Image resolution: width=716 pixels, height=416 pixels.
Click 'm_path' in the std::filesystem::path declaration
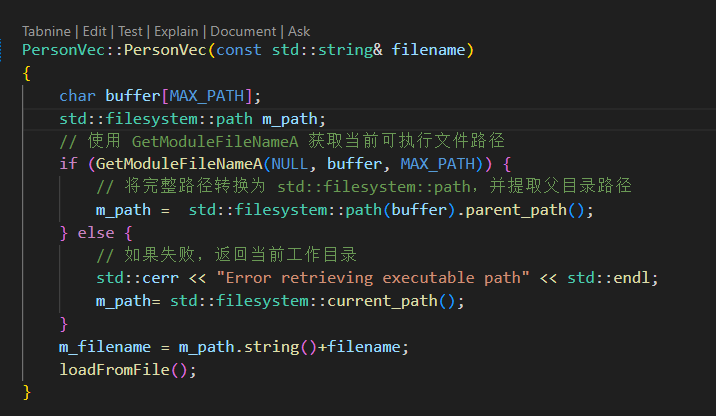click(290, 119)
